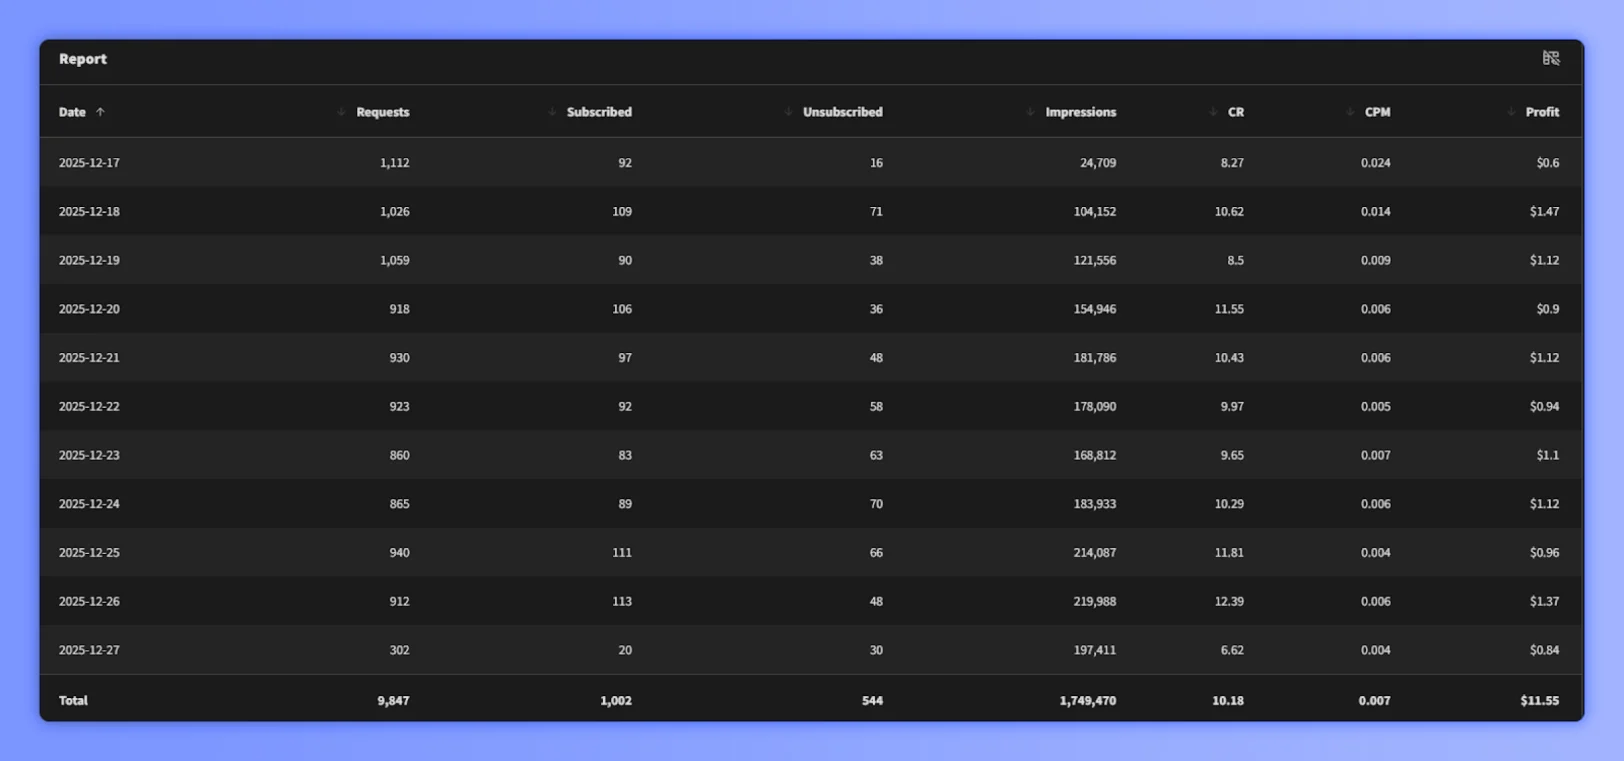Select the Impressions value 214,087
Image resolution: width=1624 pixels, height=761 pixels.
click(1094, 553)
